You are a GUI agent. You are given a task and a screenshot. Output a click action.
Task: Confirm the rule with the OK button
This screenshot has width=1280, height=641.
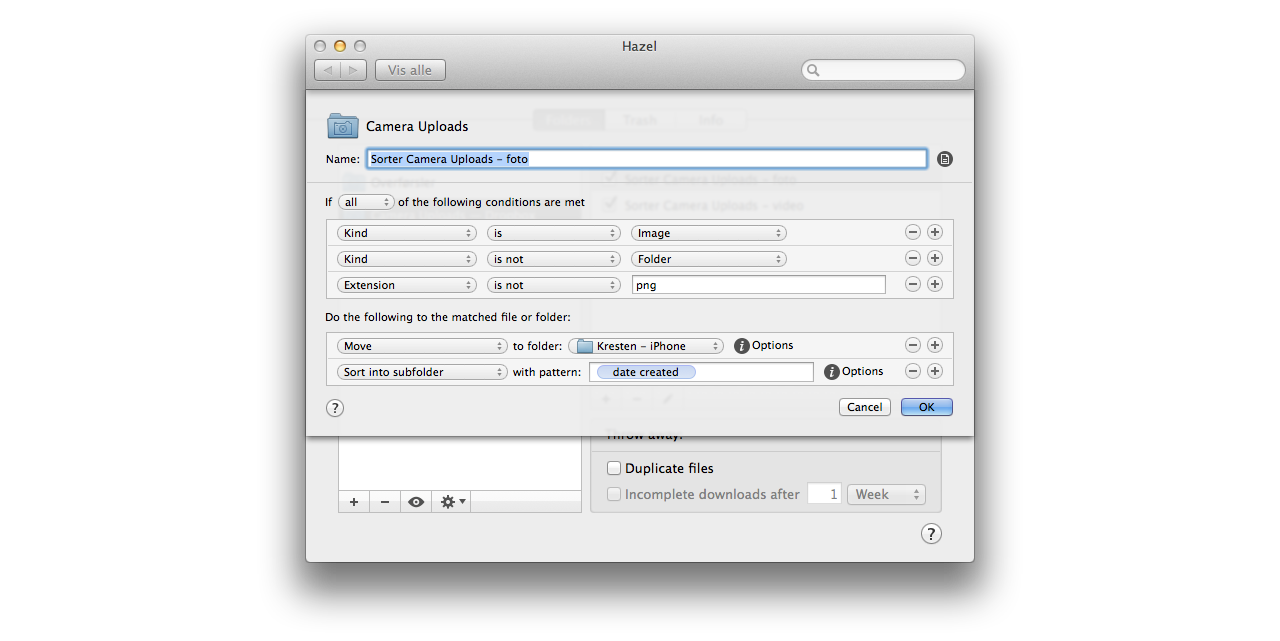(x=926, y=407)
